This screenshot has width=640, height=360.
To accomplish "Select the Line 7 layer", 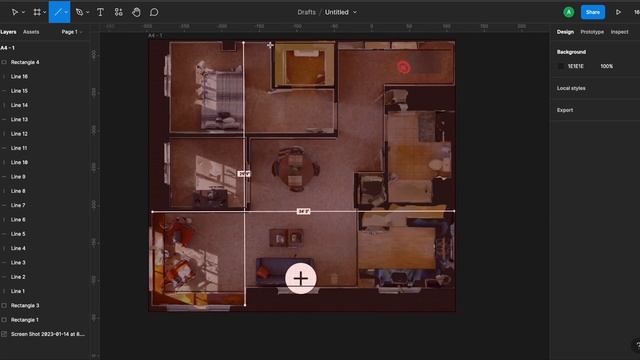I will [18, 205].
